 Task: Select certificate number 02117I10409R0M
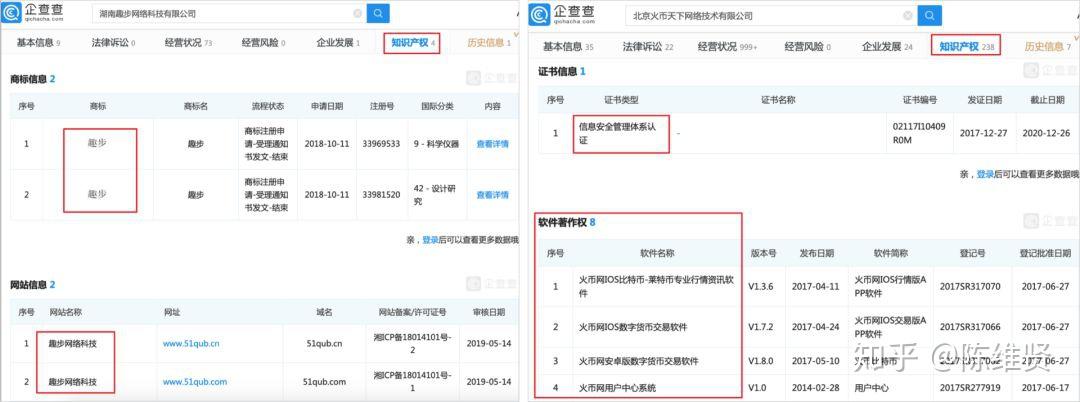coord(919,133)
